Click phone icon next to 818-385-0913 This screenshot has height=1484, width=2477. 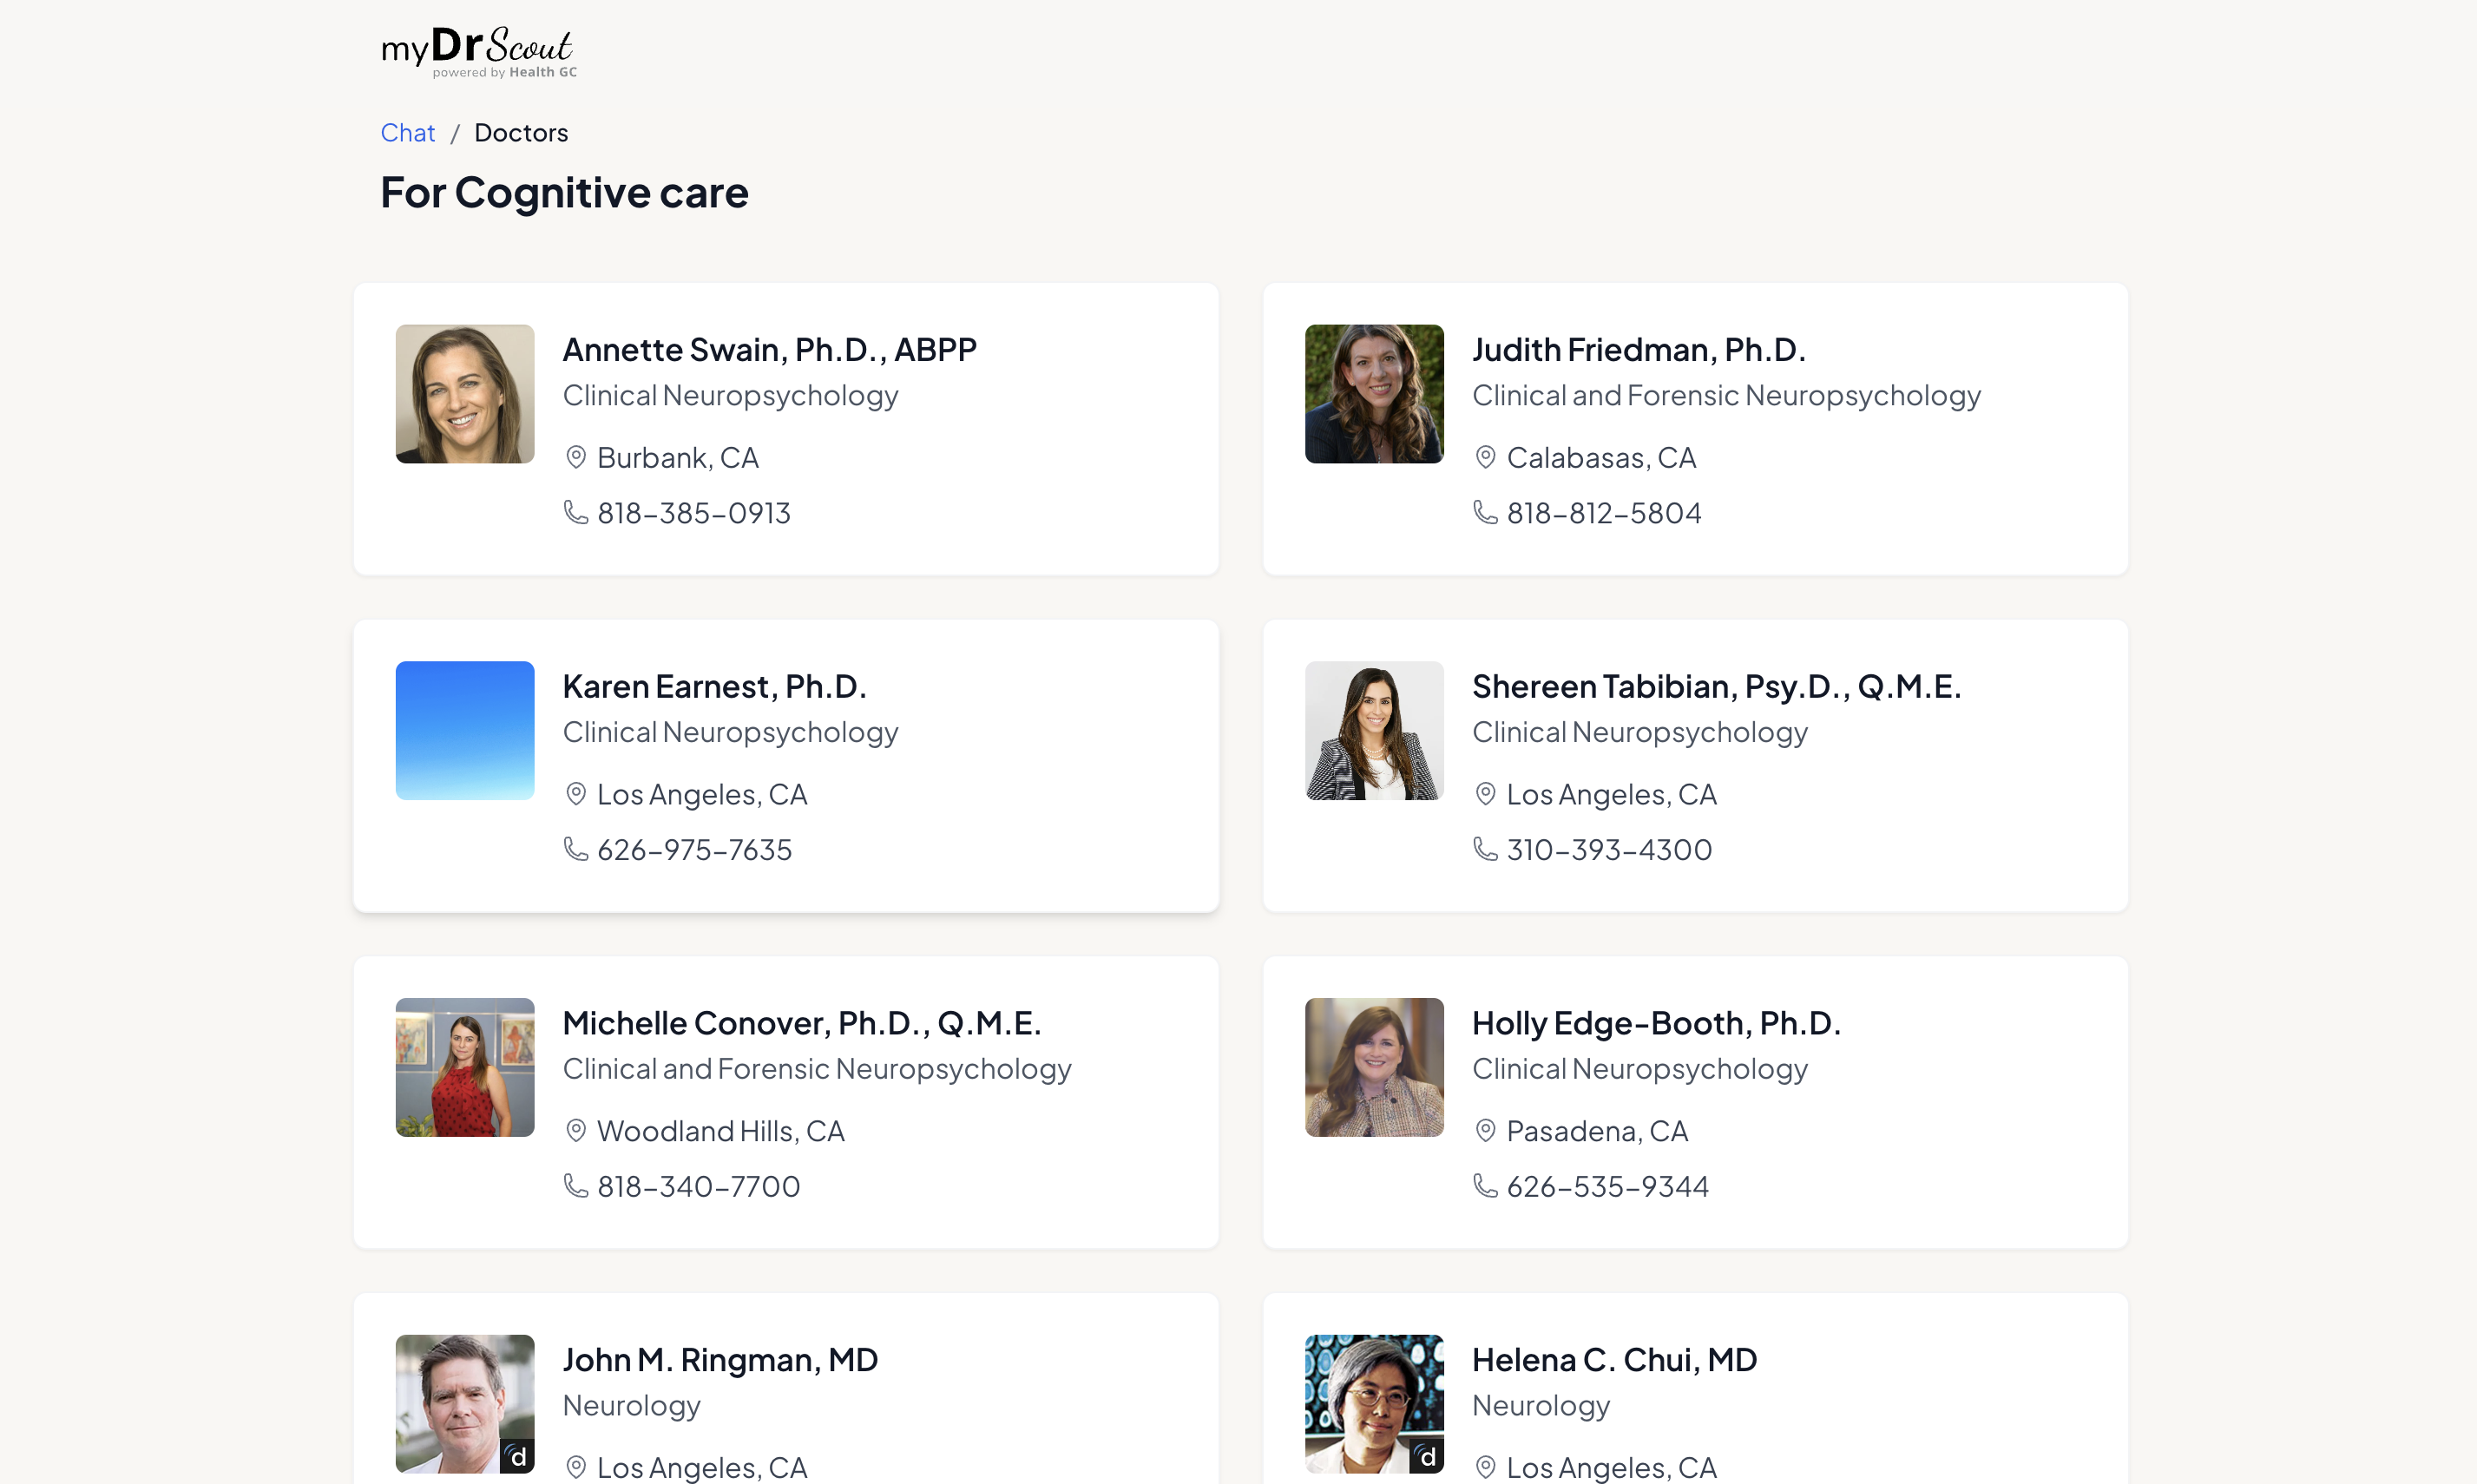(x=576, y=513)
